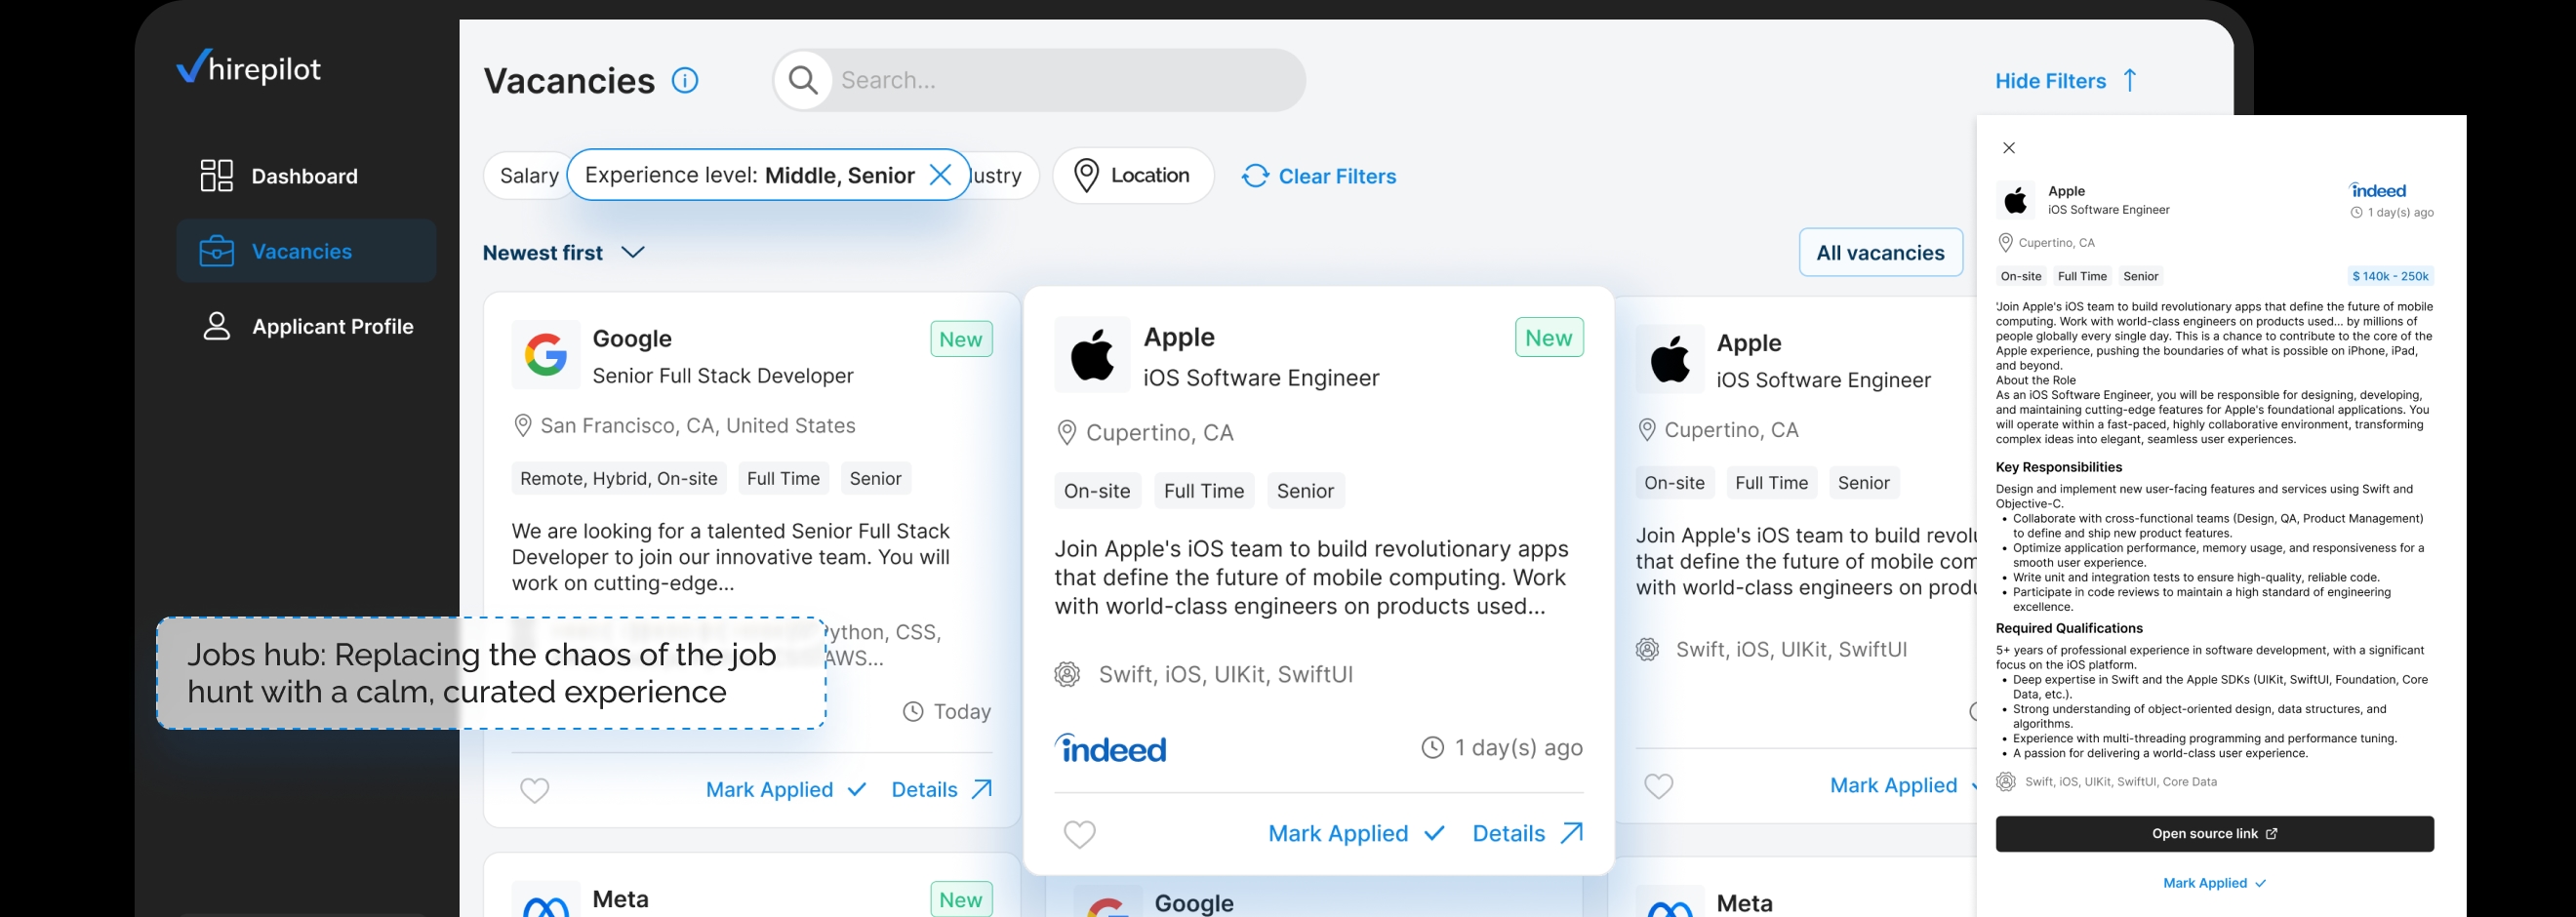Open the Dashboard from the sidebar

[304, 176]
